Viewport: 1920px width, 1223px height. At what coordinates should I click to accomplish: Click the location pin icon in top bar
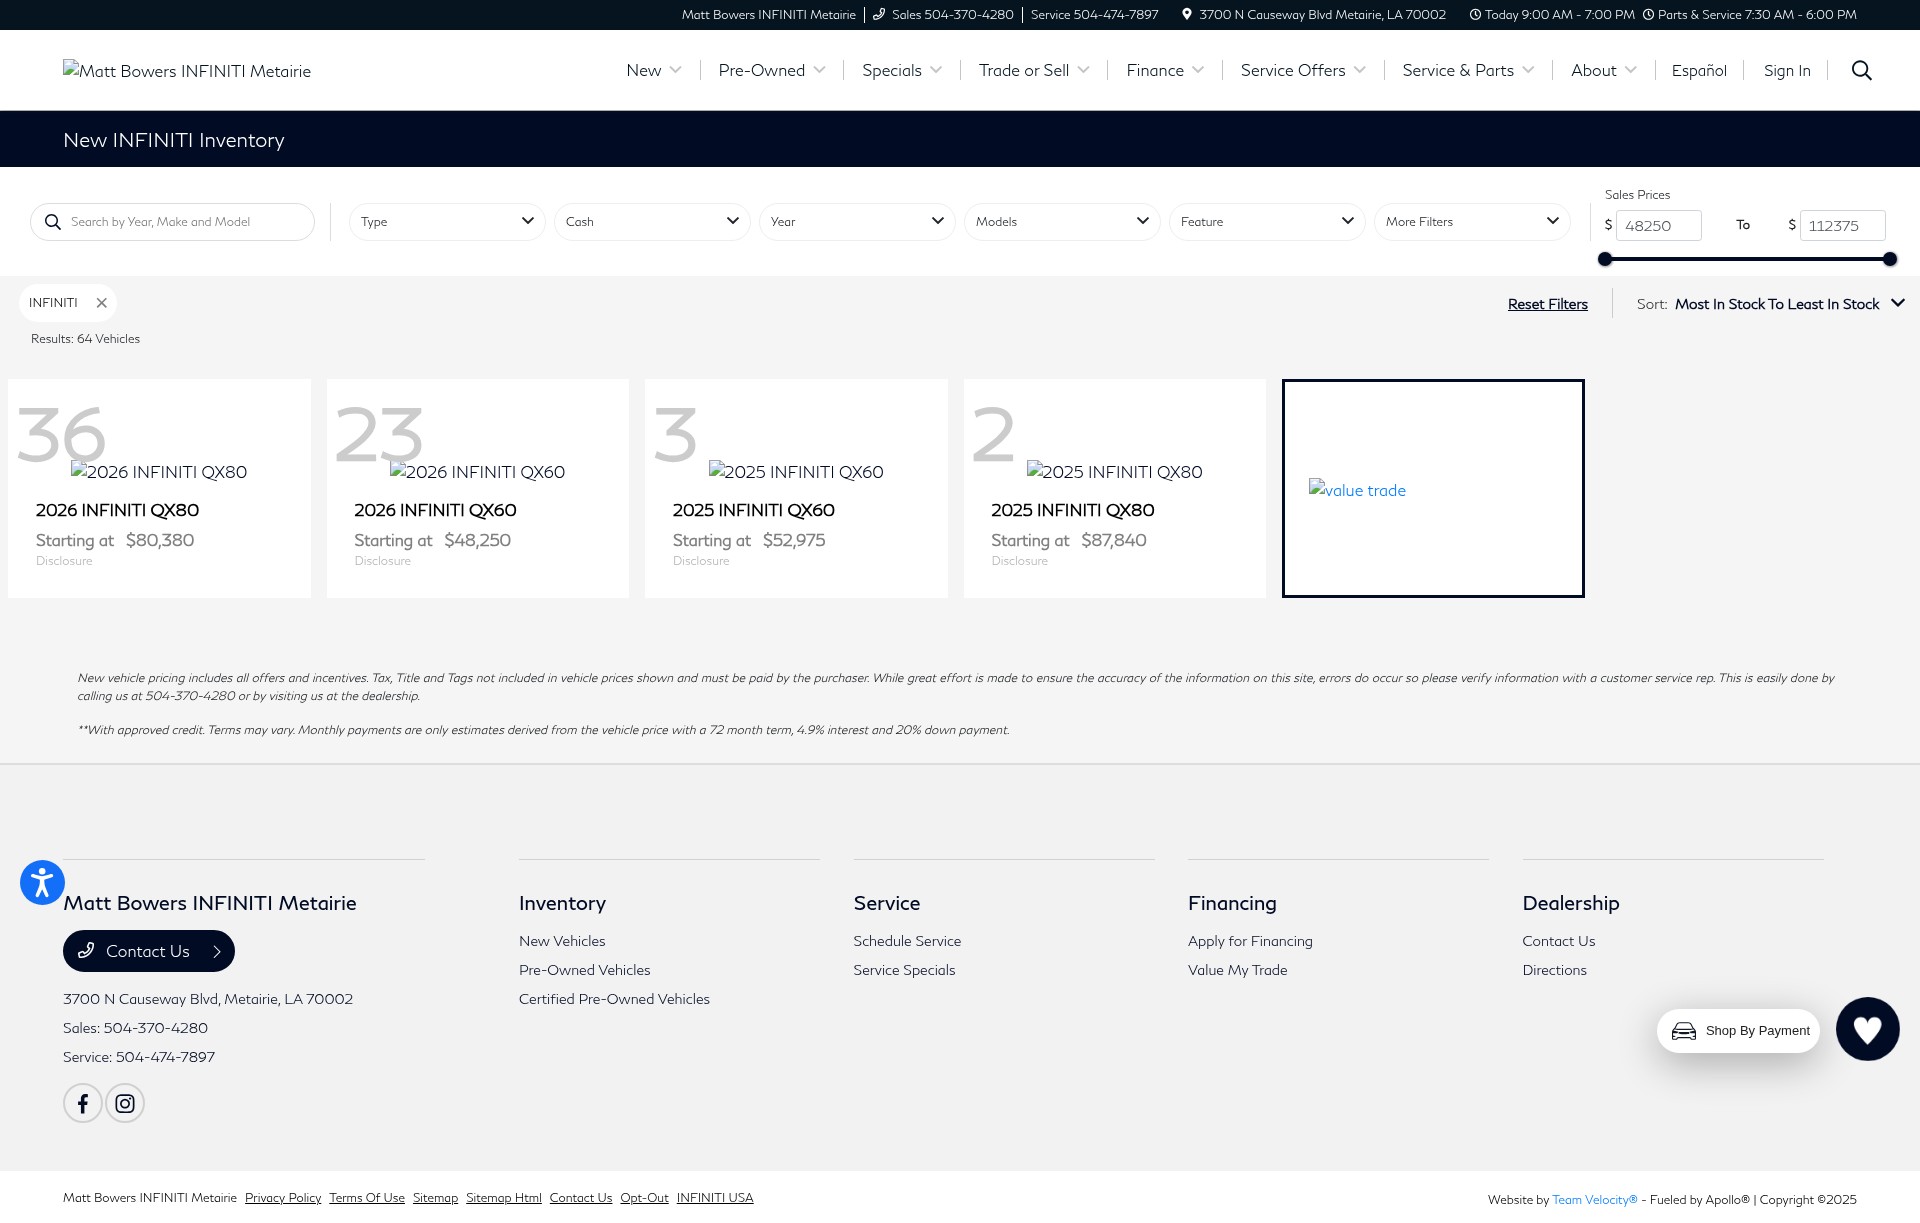tap(1186, 14)
